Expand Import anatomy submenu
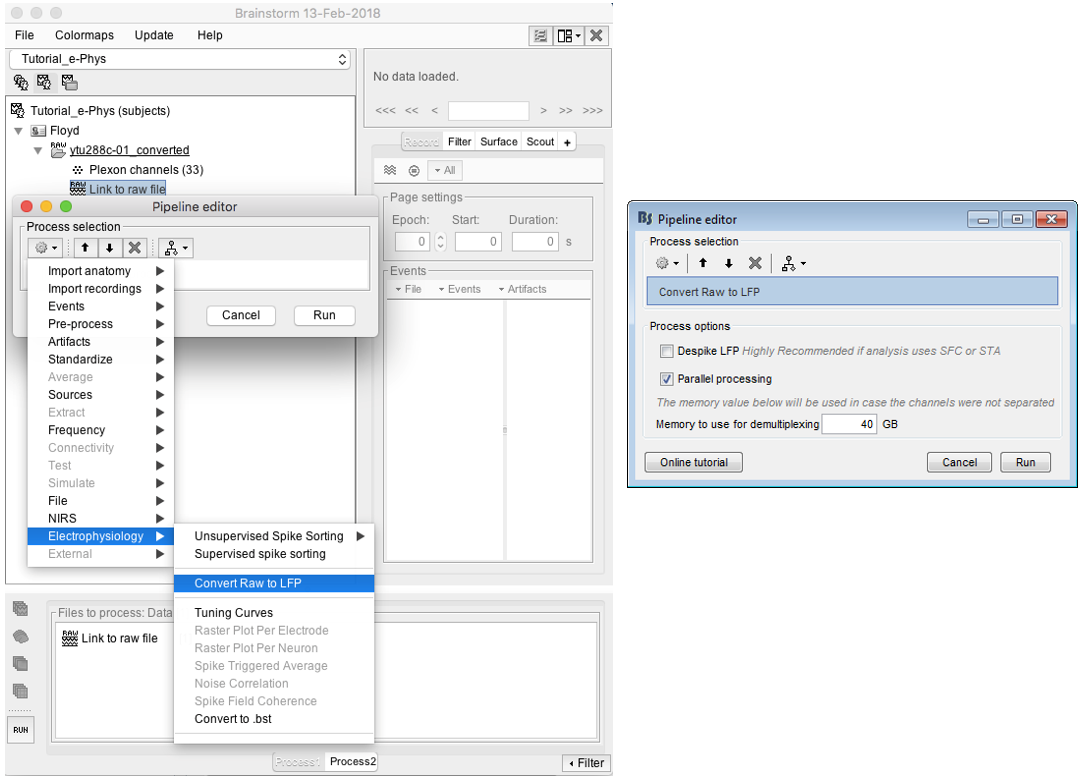The height and width of the screenshot is (779, 1084). [x=101, y=271]
